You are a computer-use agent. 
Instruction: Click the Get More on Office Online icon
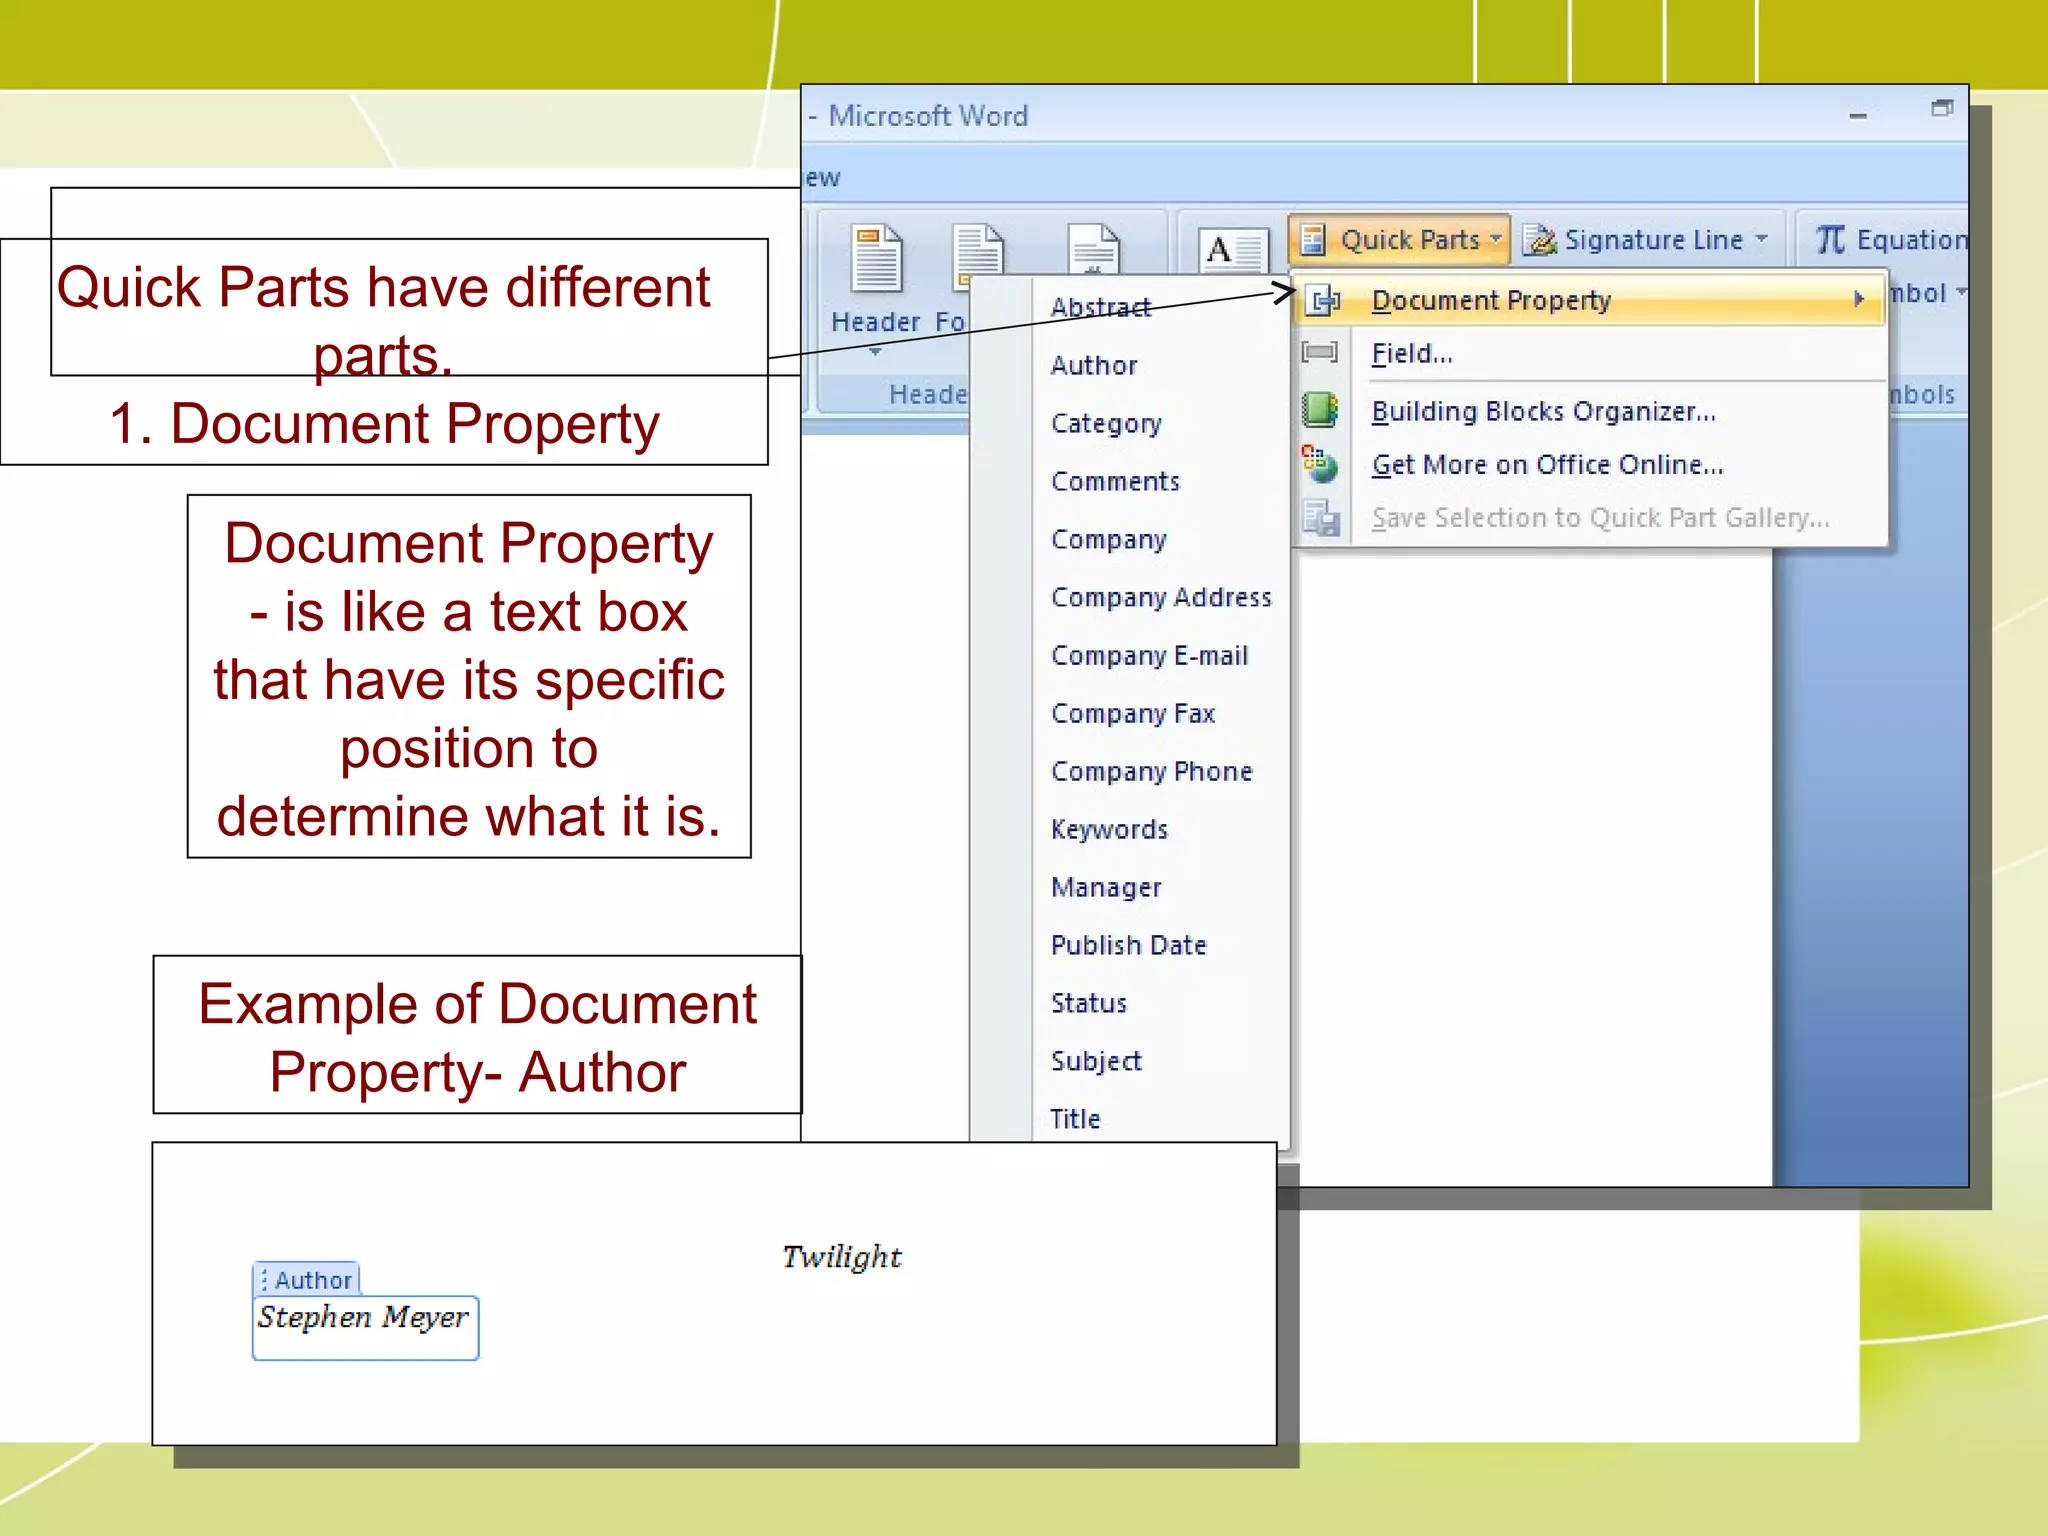[1320, 464]
